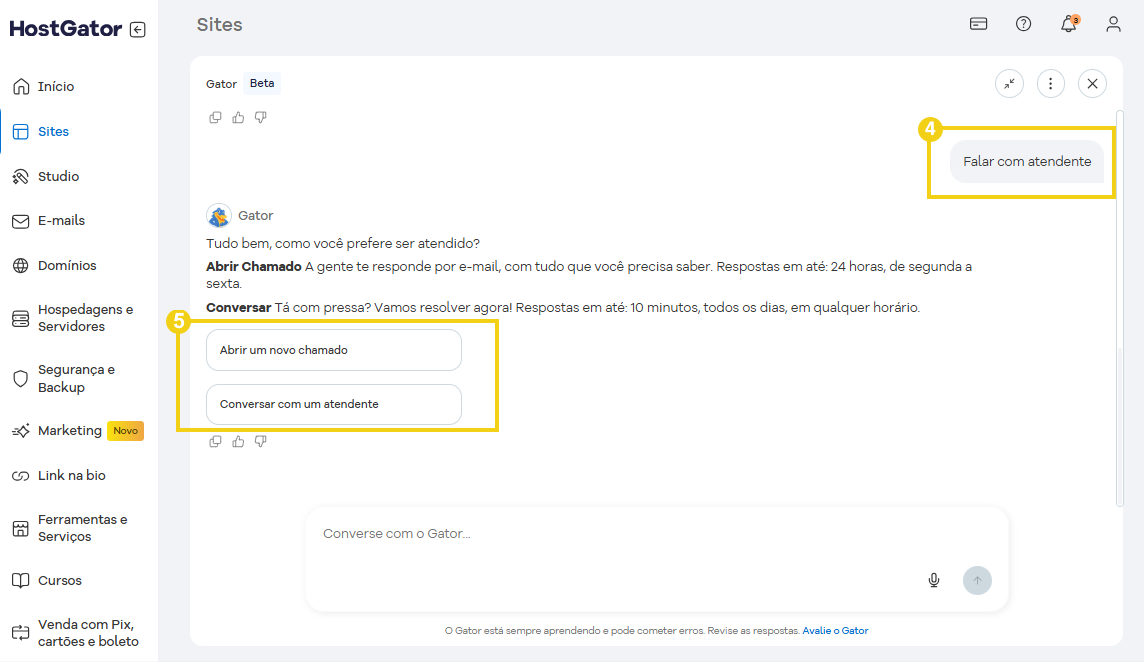1144x662 pixels.
Task: Go to E-mails sidebar item
Action: (61, 220)
